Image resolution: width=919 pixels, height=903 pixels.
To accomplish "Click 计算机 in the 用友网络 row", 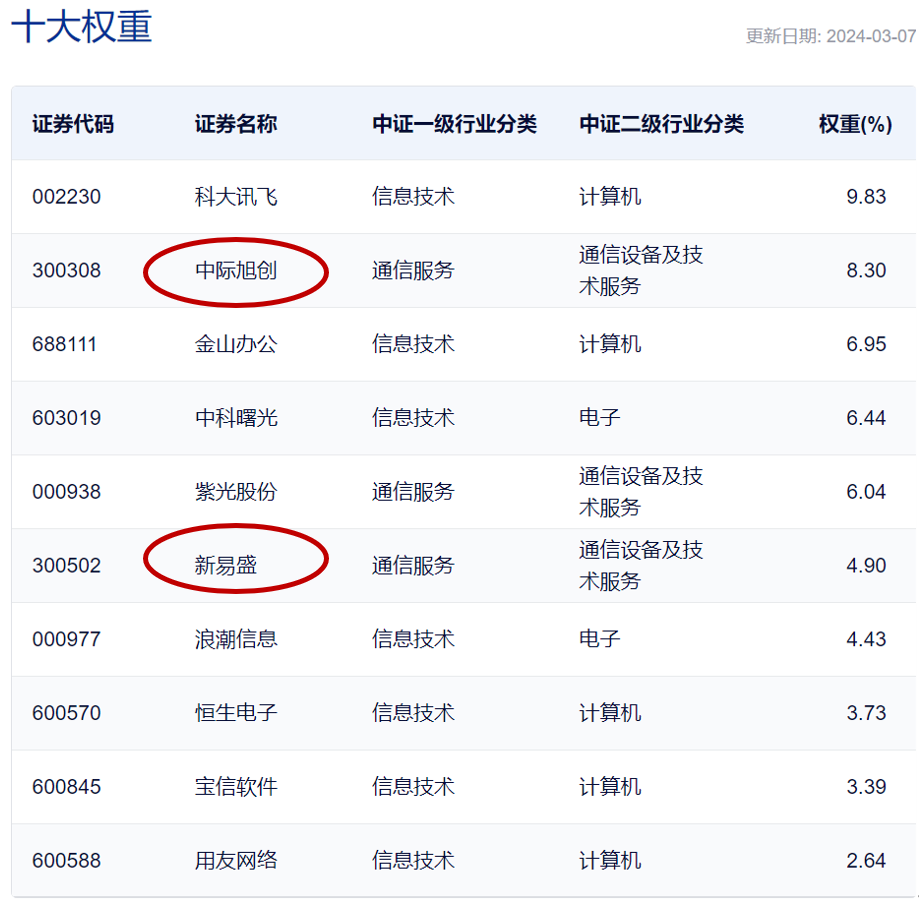I will [610, 861].
